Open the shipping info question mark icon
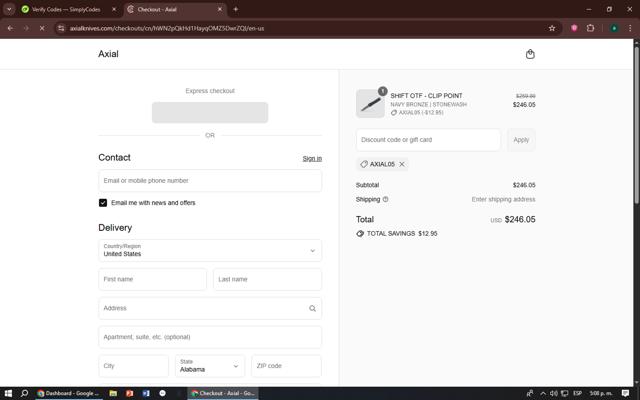The height and width of the screenshot is (400, 640). tap(385, 199)
